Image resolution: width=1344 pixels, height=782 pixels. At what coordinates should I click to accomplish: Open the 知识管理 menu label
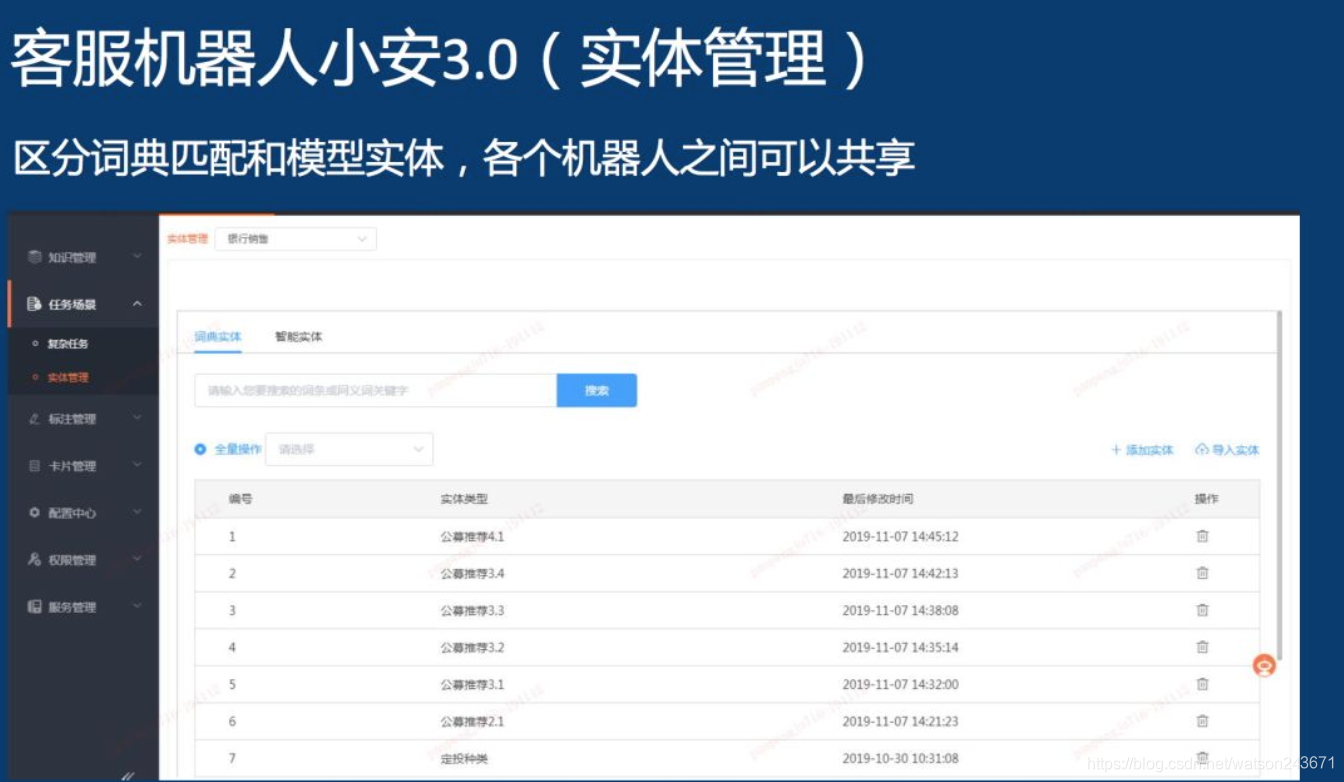pyautogui.click(x=72, y=258)
